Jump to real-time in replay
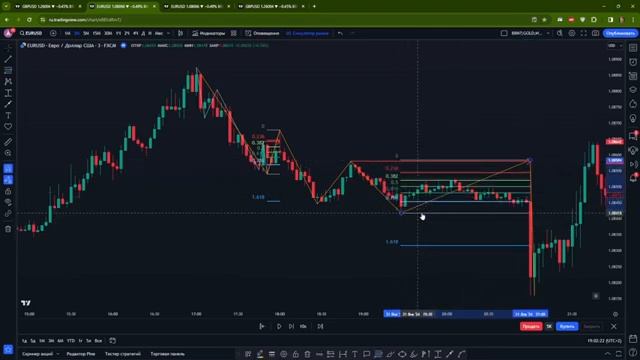 coord(320,326)
